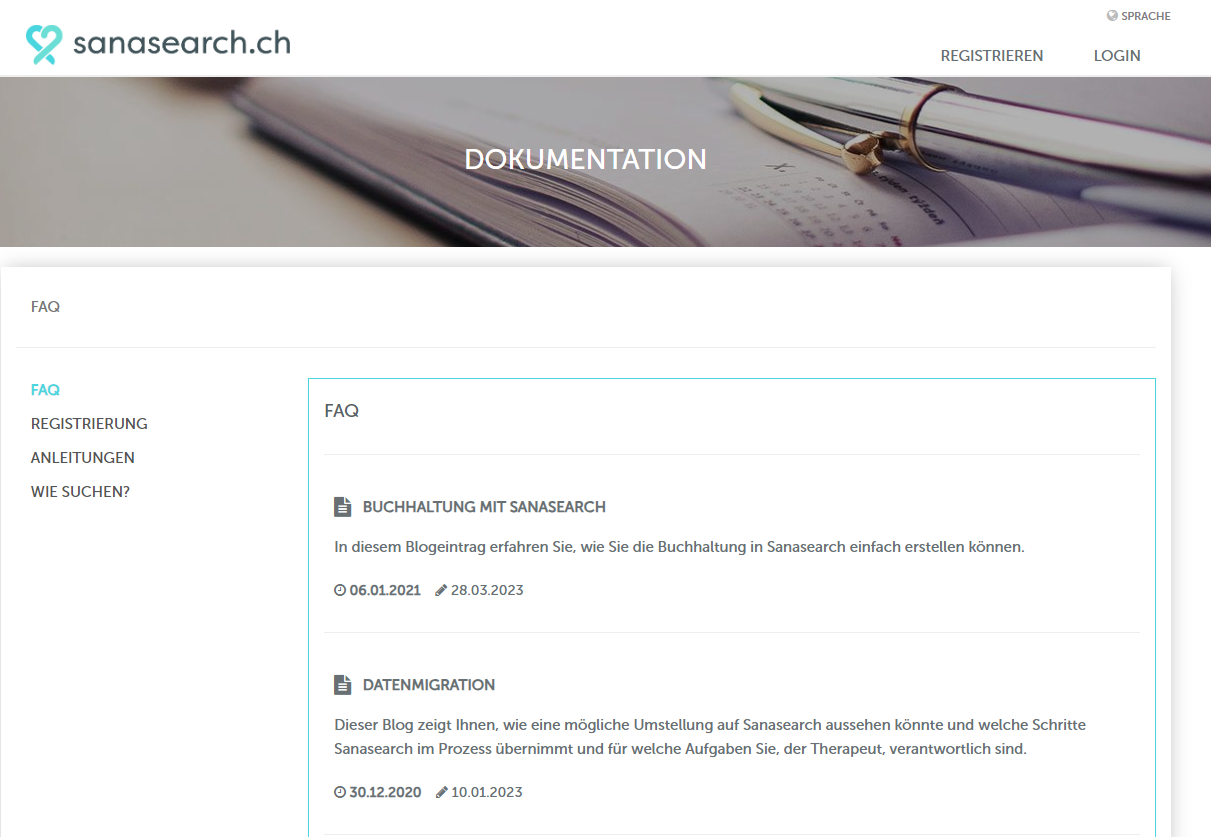Open the Buchhaltung mit Sanasearch article
Screen dimensions: 1211x837
484,507
